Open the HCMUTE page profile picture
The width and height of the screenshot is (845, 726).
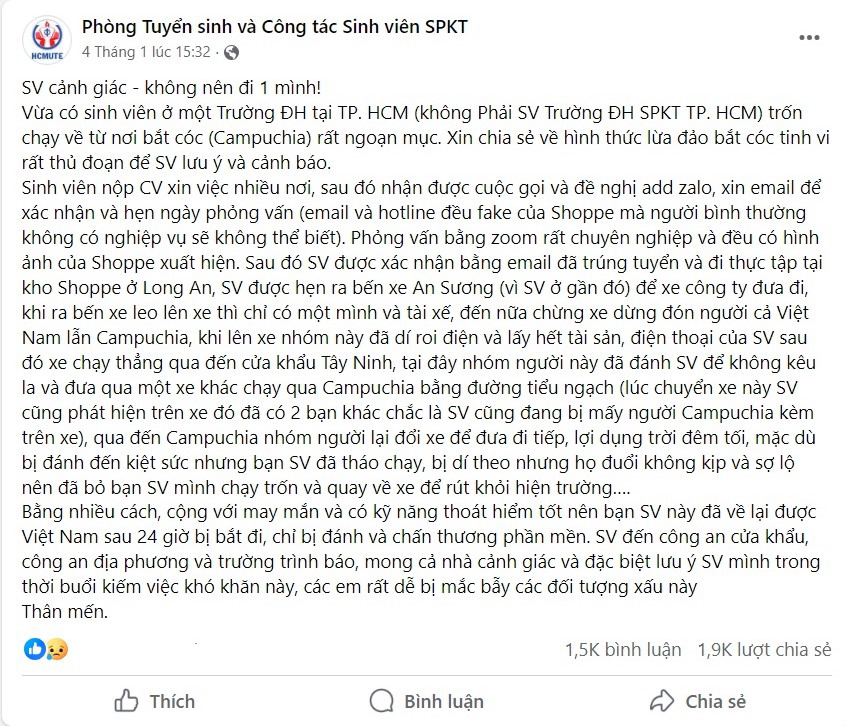47,39
